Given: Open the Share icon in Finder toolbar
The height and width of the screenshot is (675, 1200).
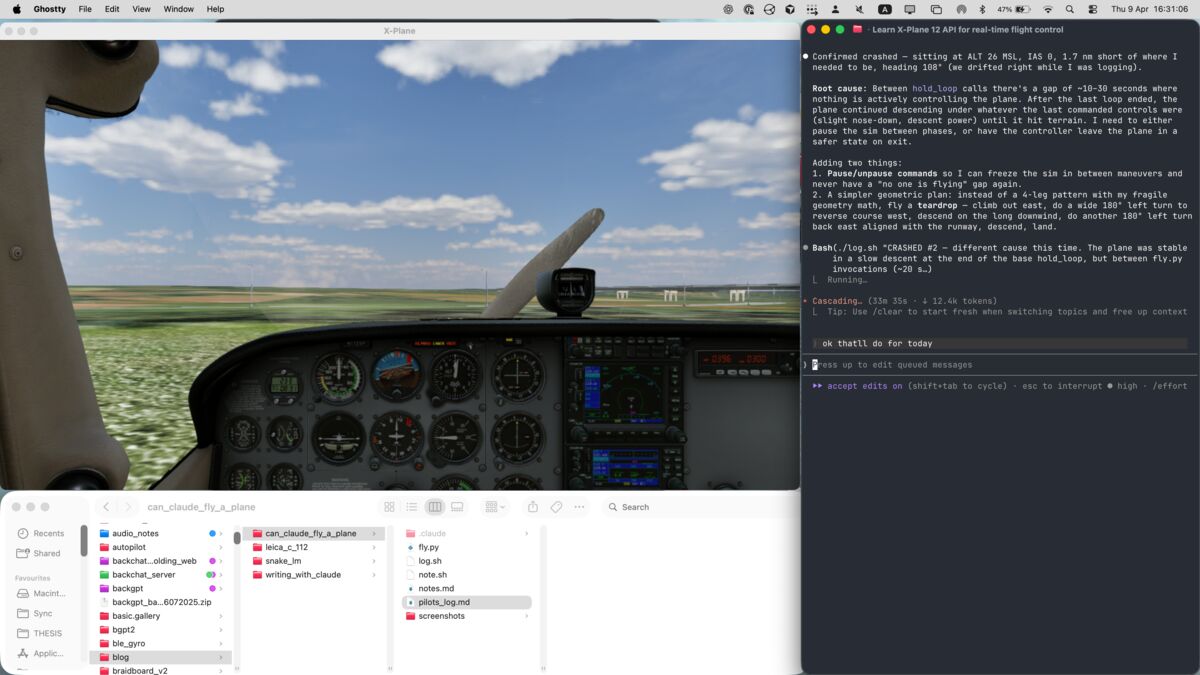Looking at the screenshot, I should (533, 507).
